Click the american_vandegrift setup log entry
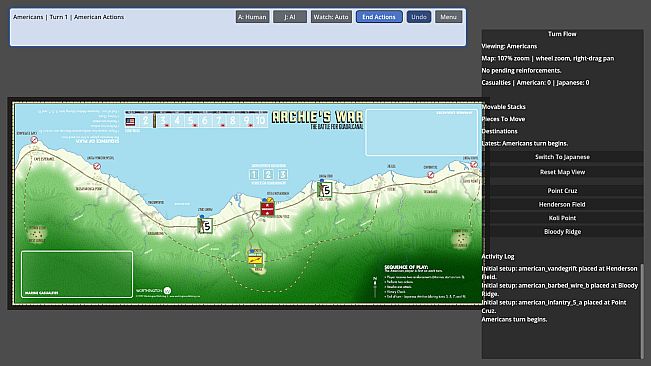 pos(560,273)
